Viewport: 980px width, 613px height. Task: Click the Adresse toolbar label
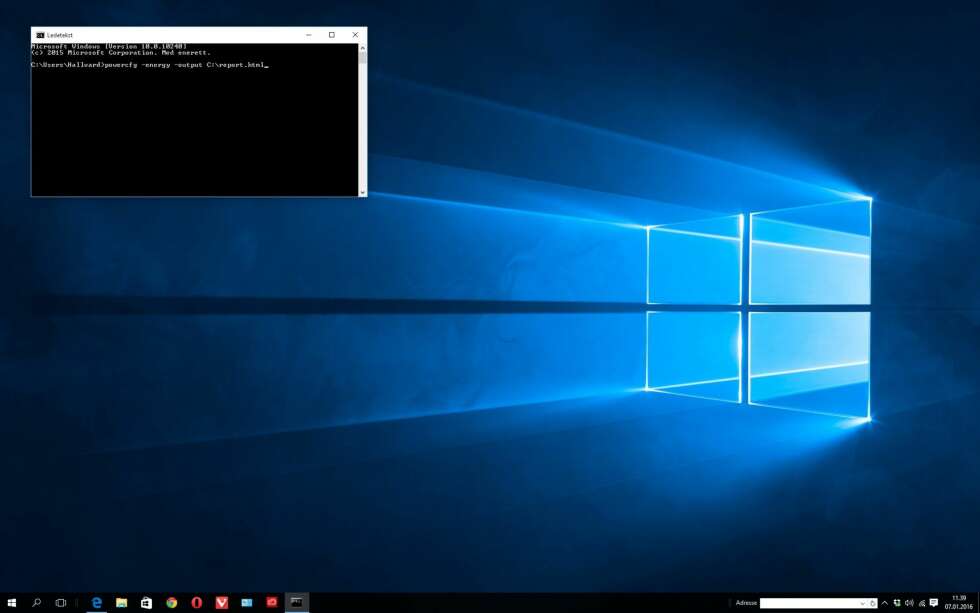[746, 603]
